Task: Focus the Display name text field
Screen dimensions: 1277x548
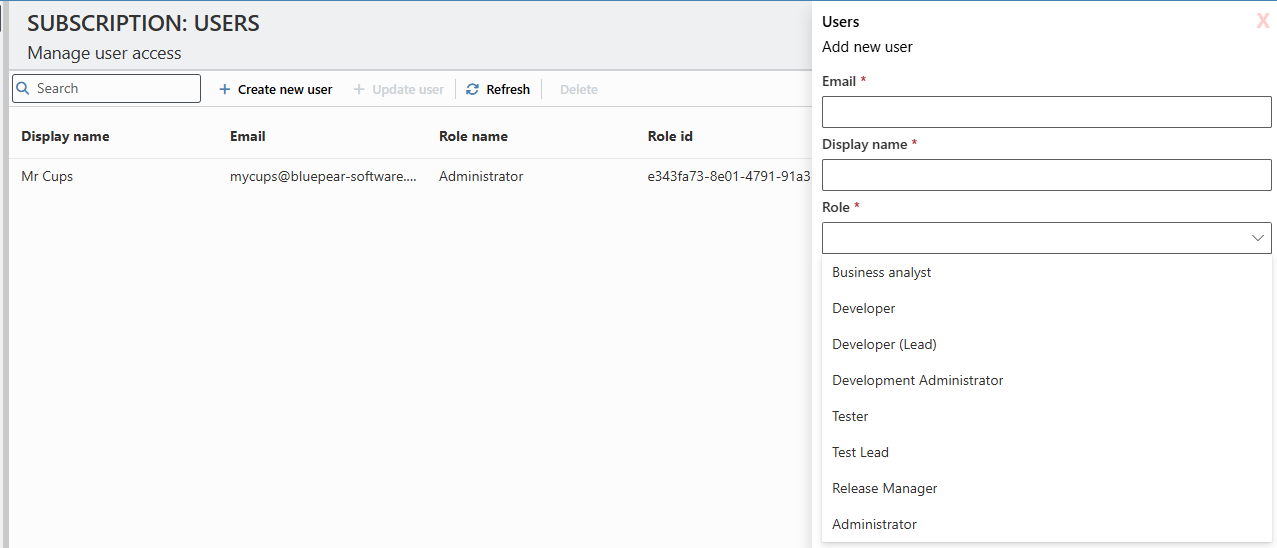Action: pos(1046,175)
